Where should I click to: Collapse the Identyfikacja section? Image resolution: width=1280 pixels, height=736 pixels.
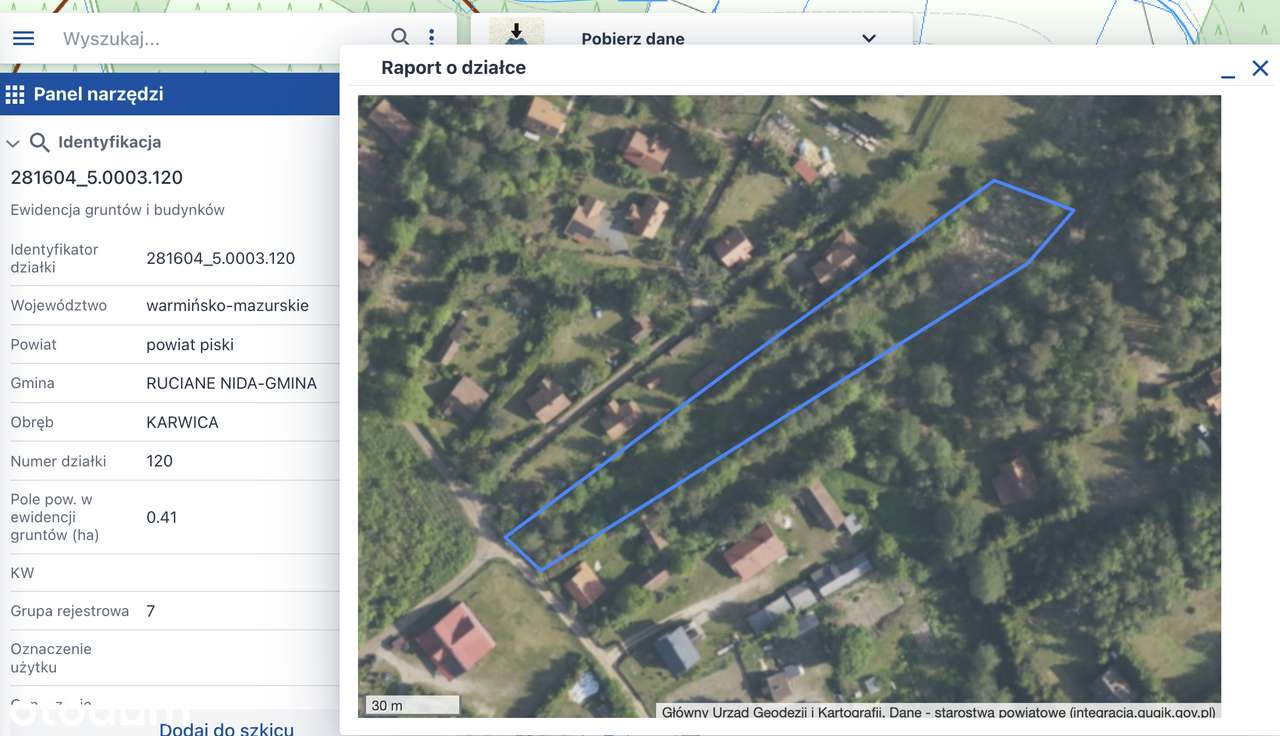click(13, 143)
